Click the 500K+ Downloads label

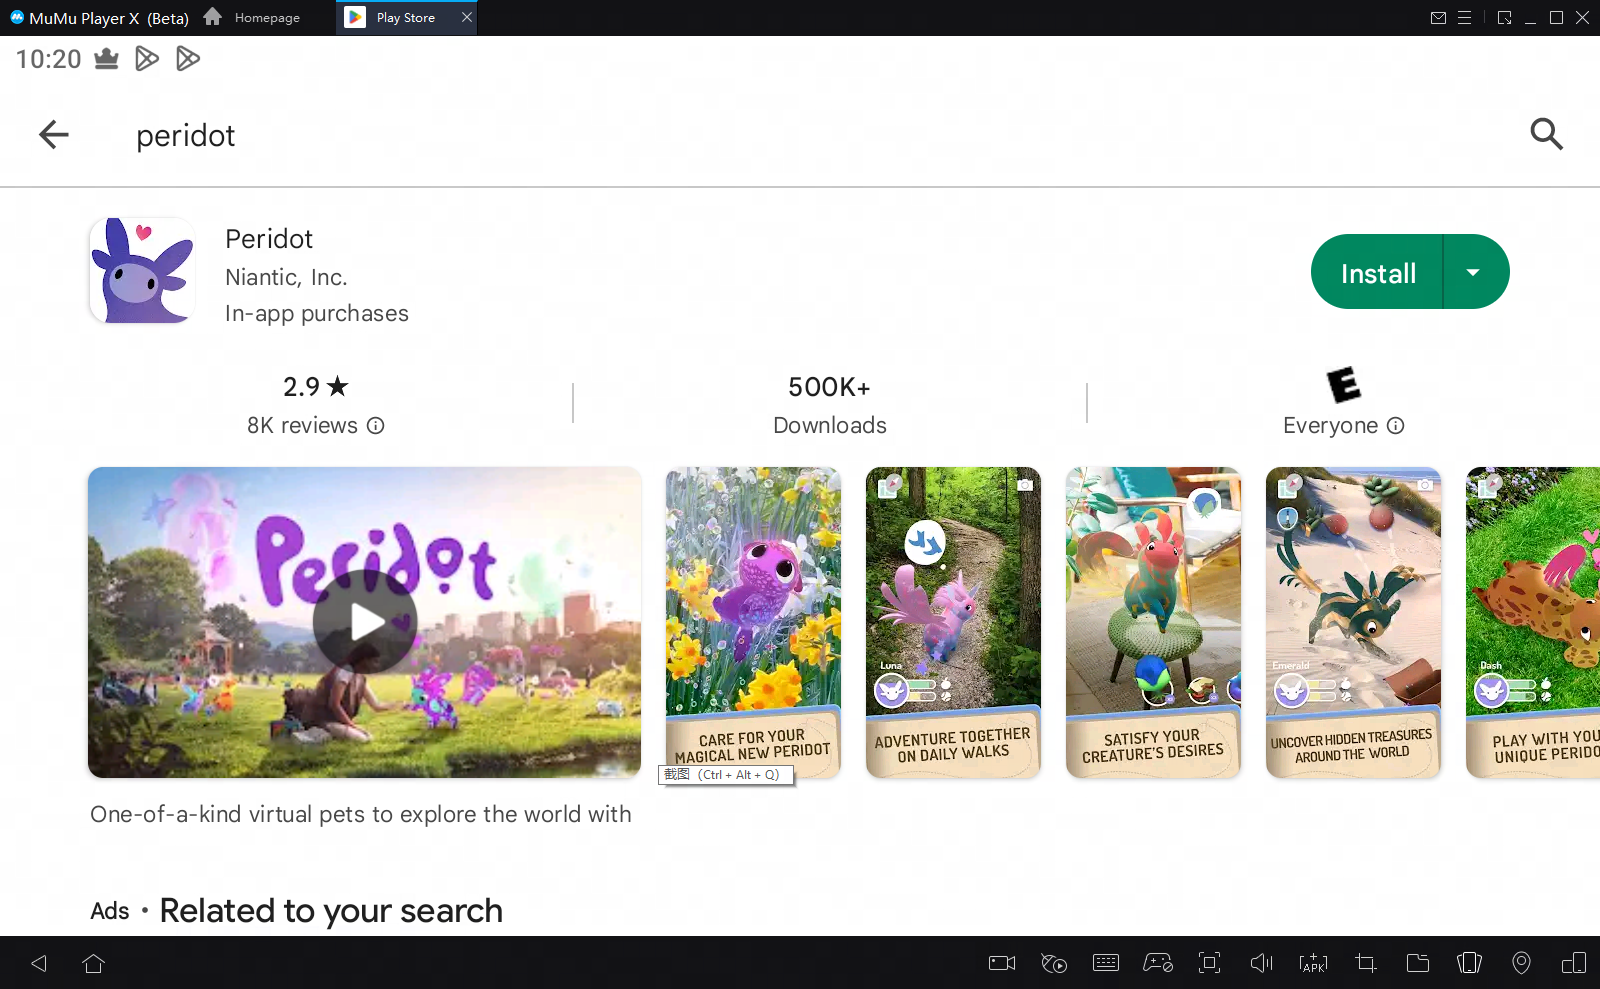[x=830, y=405]
